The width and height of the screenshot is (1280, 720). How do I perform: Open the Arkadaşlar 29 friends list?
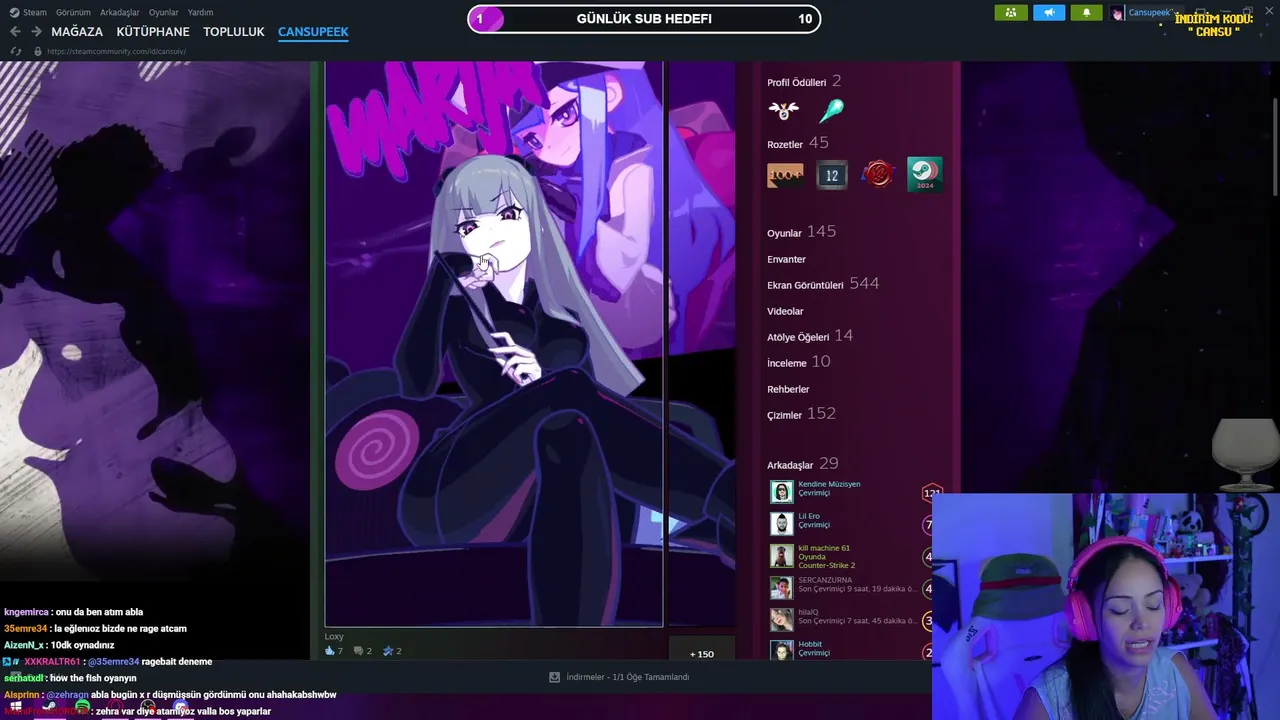803,464
